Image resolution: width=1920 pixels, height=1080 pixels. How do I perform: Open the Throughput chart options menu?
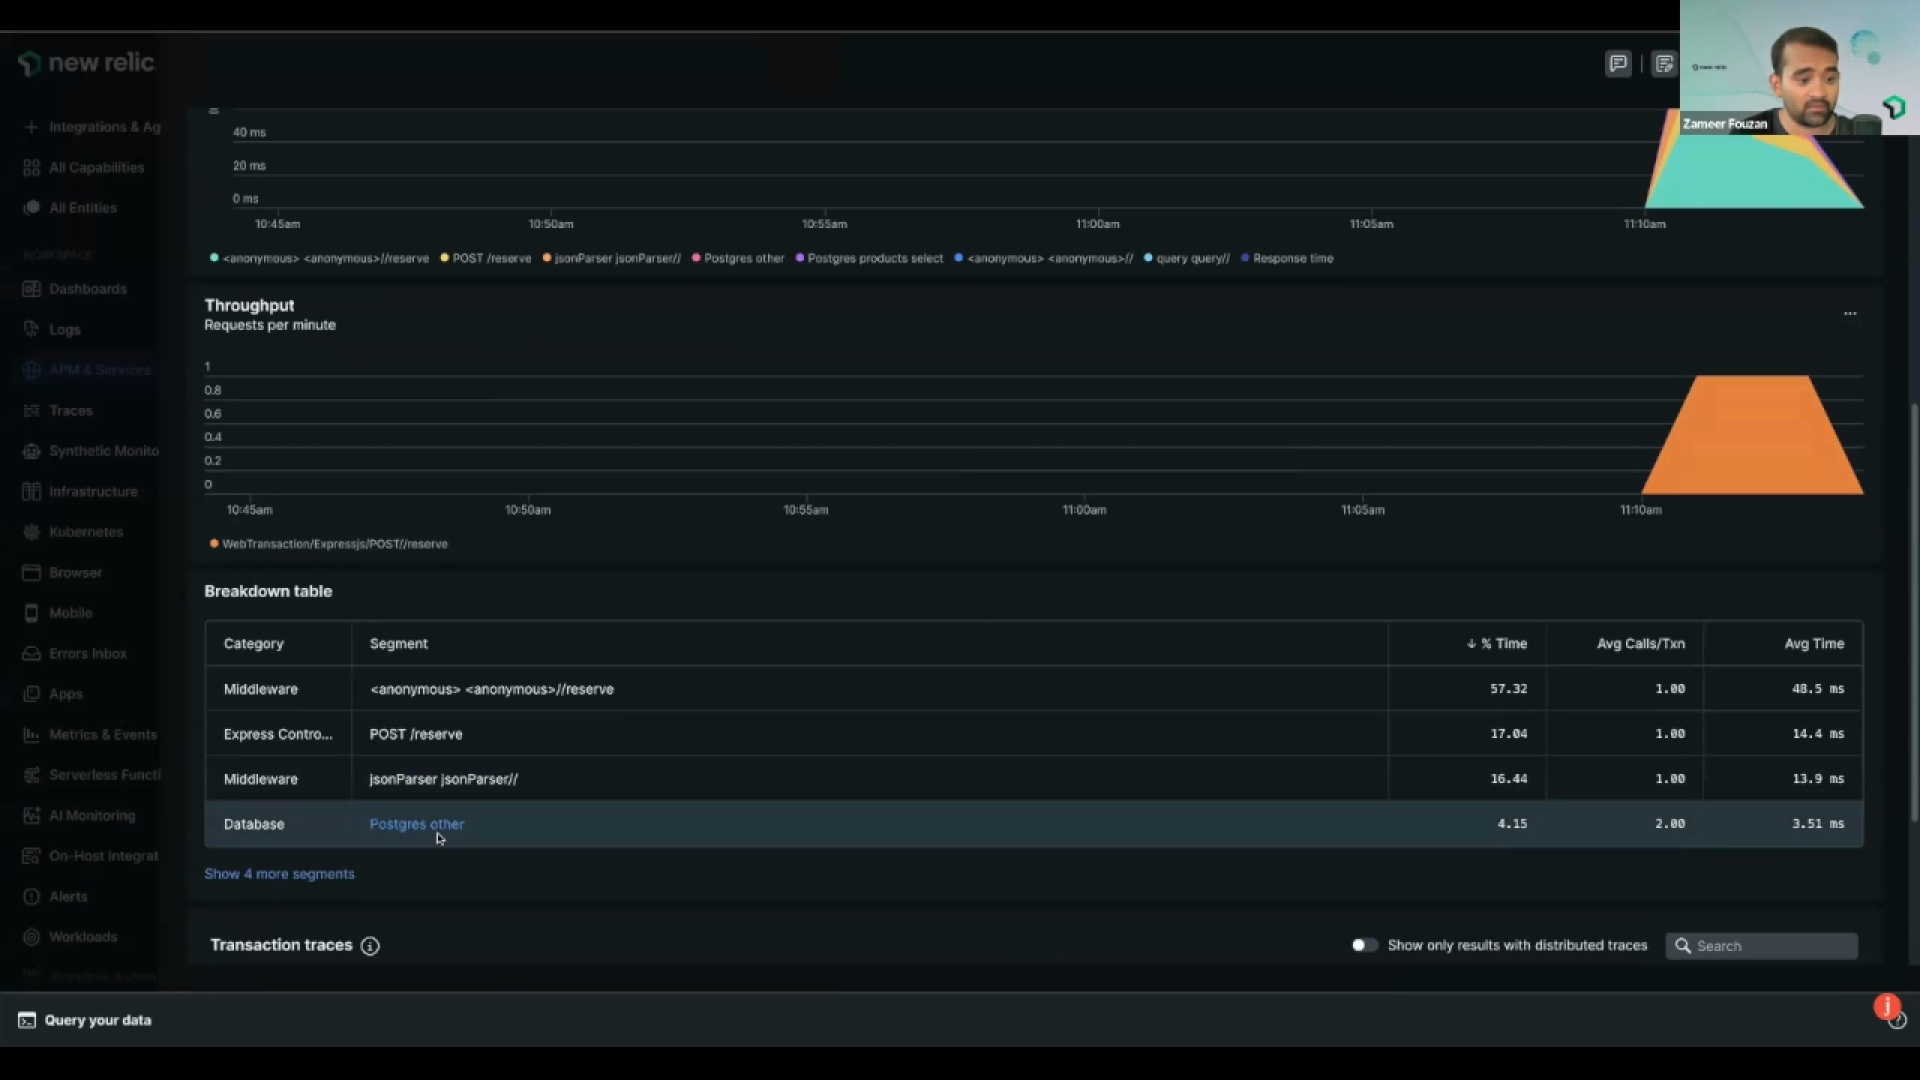[x=1850, y=314]
